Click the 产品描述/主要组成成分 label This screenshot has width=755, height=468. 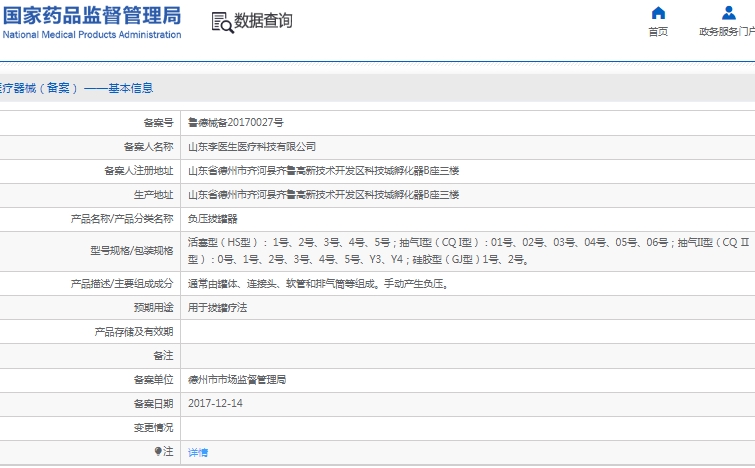pos(122,284)
